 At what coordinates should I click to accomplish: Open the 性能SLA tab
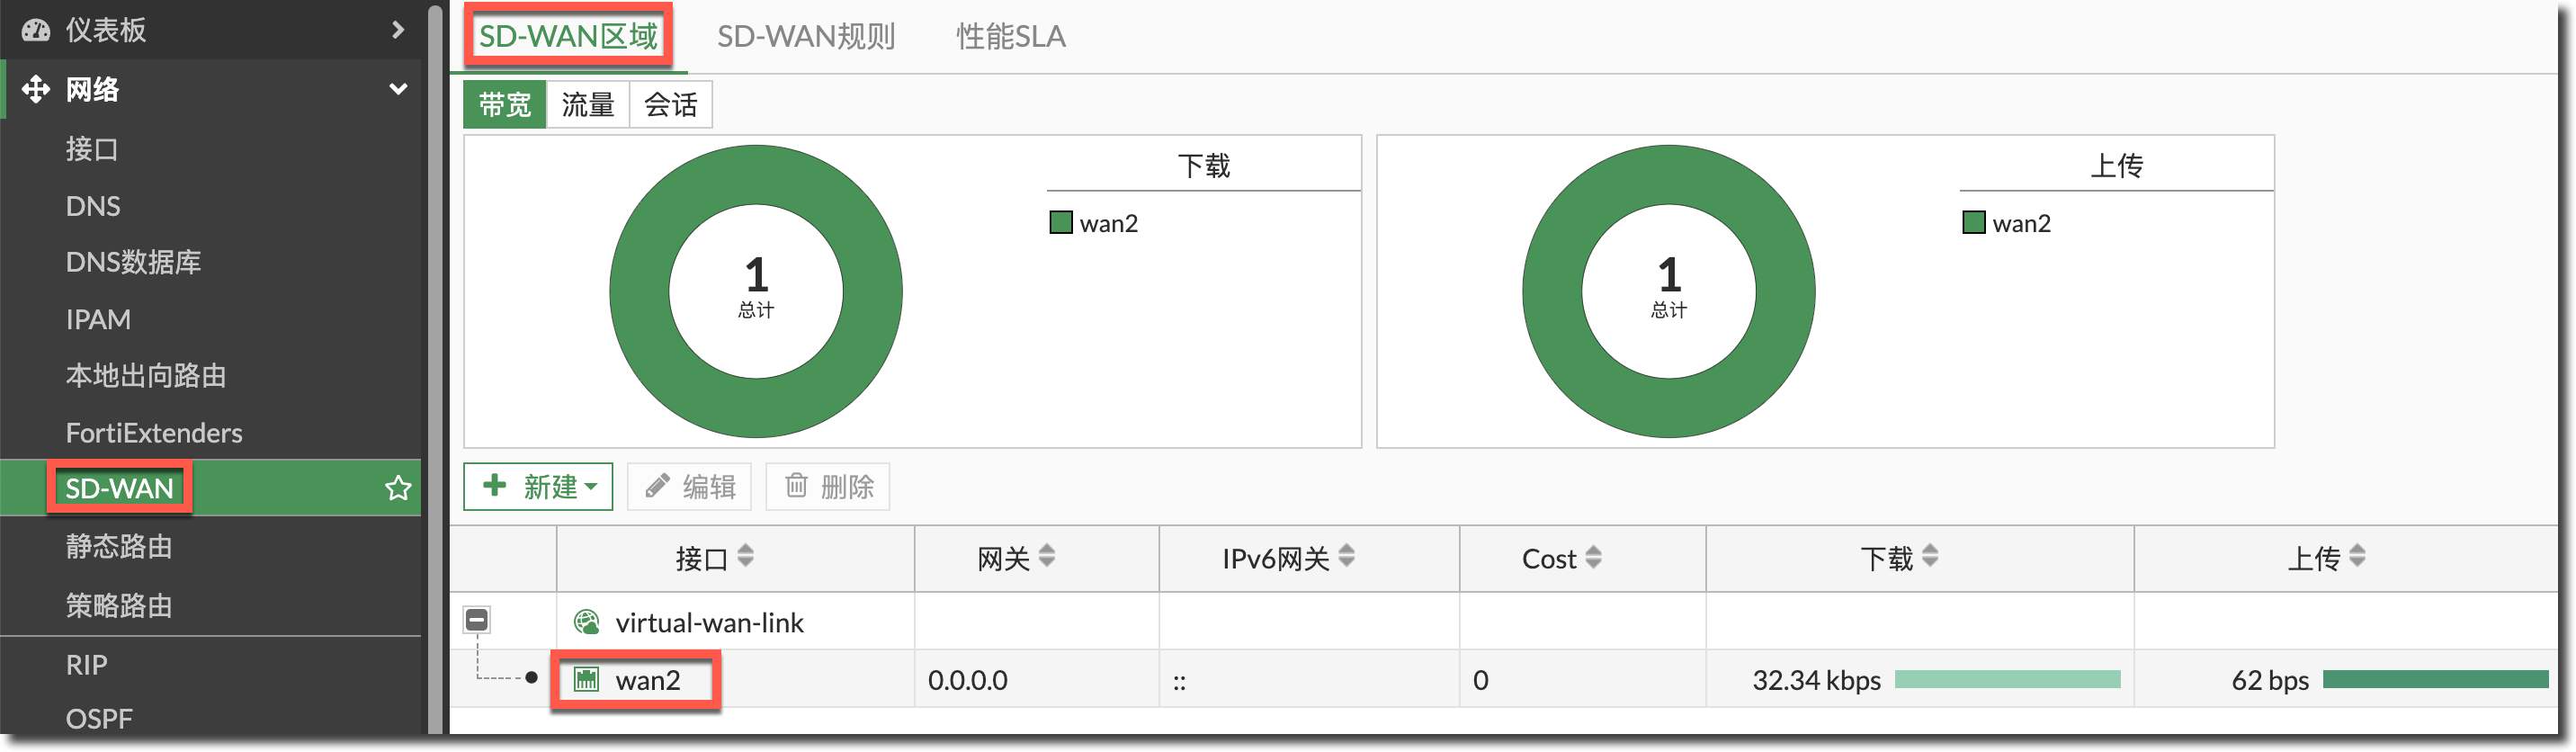click(x=1010, y=37)
